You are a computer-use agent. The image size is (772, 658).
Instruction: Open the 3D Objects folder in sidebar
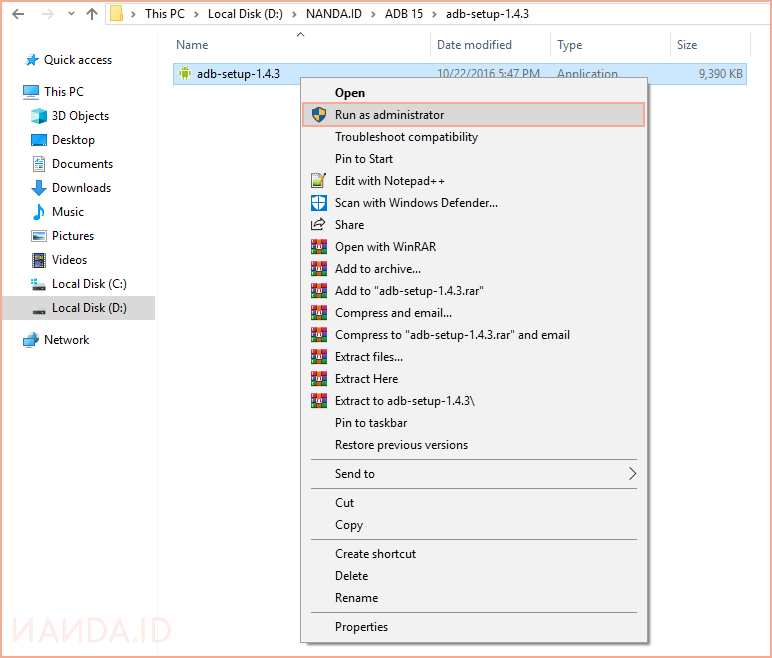[80, 116]
